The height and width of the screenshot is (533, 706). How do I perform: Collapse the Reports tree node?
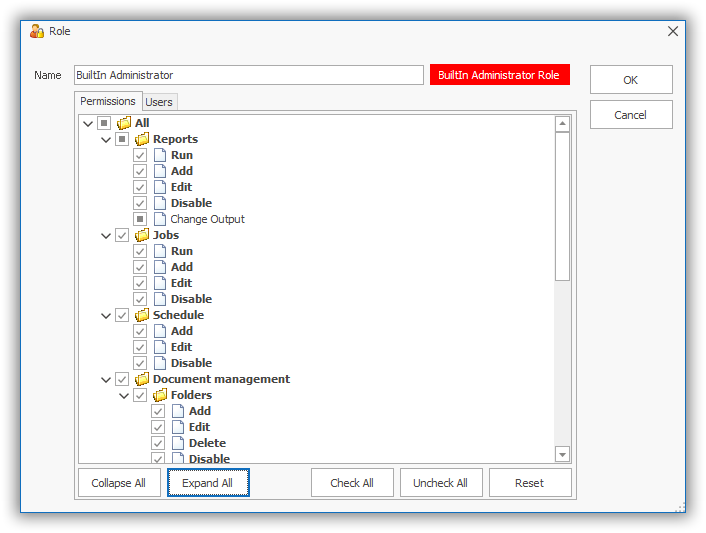pyautogui.click(x=106, y=139)
